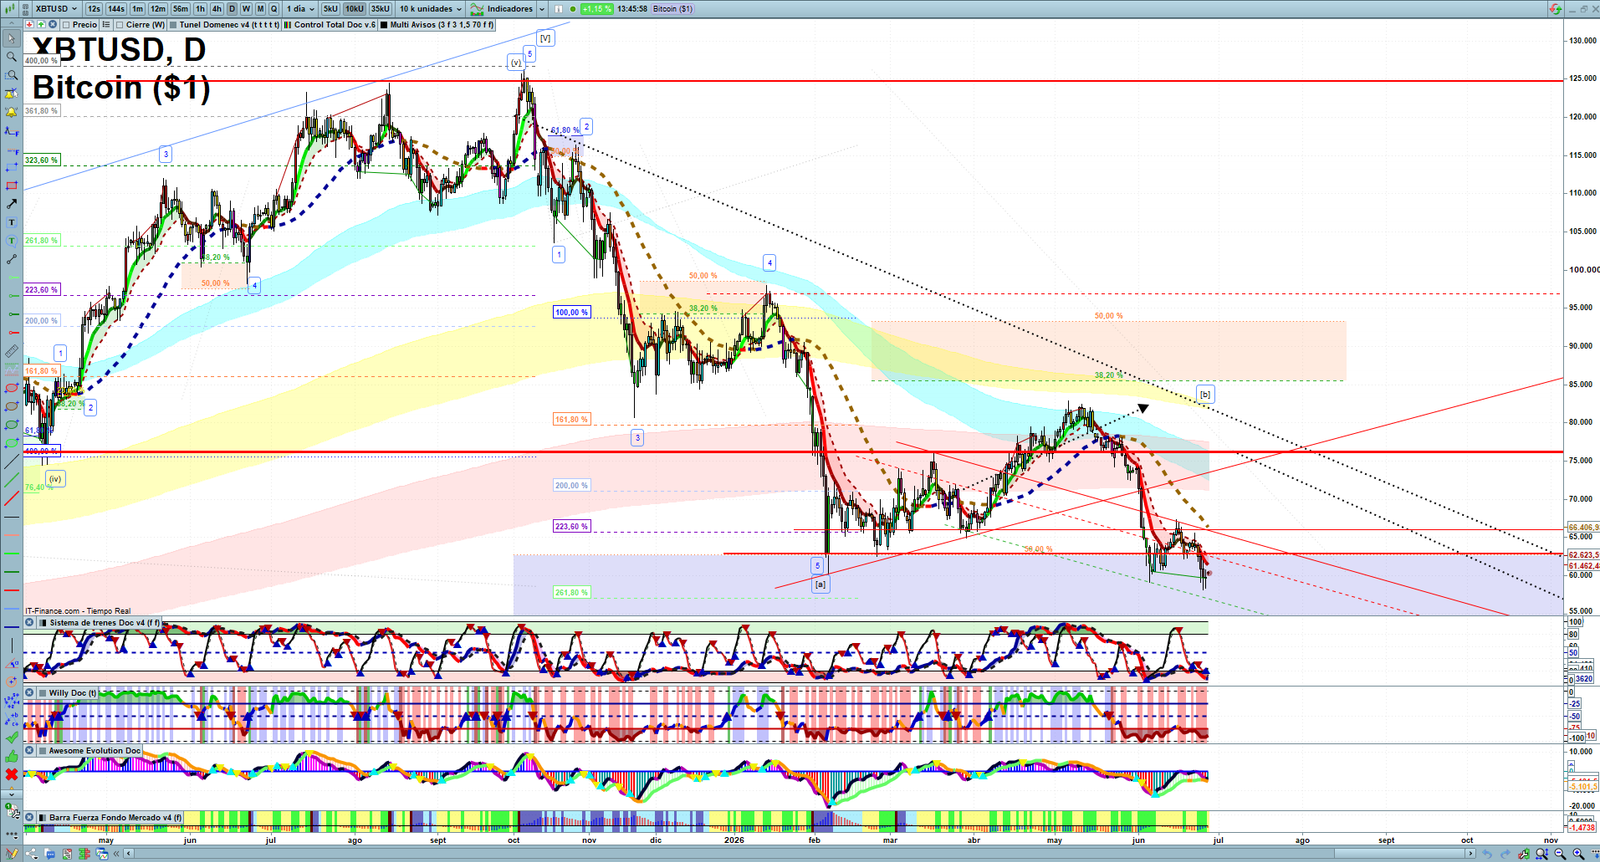Select the 144s timeframe
Viewport: 1600px width, 862px height.
click(x=116, y=9)
